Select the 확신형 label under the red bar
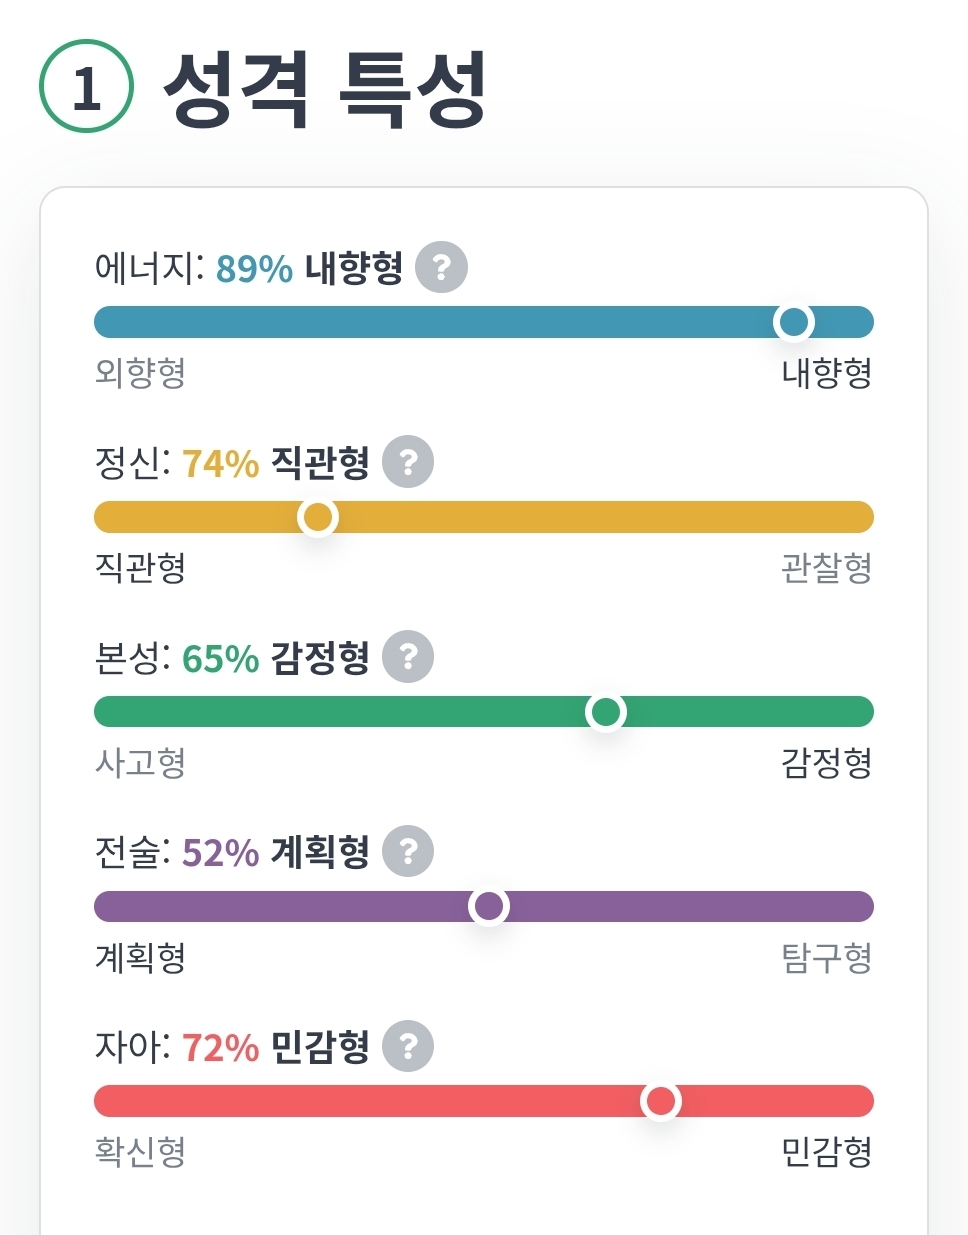This screenshot has width=968, height=1235. pos(140,1152)
